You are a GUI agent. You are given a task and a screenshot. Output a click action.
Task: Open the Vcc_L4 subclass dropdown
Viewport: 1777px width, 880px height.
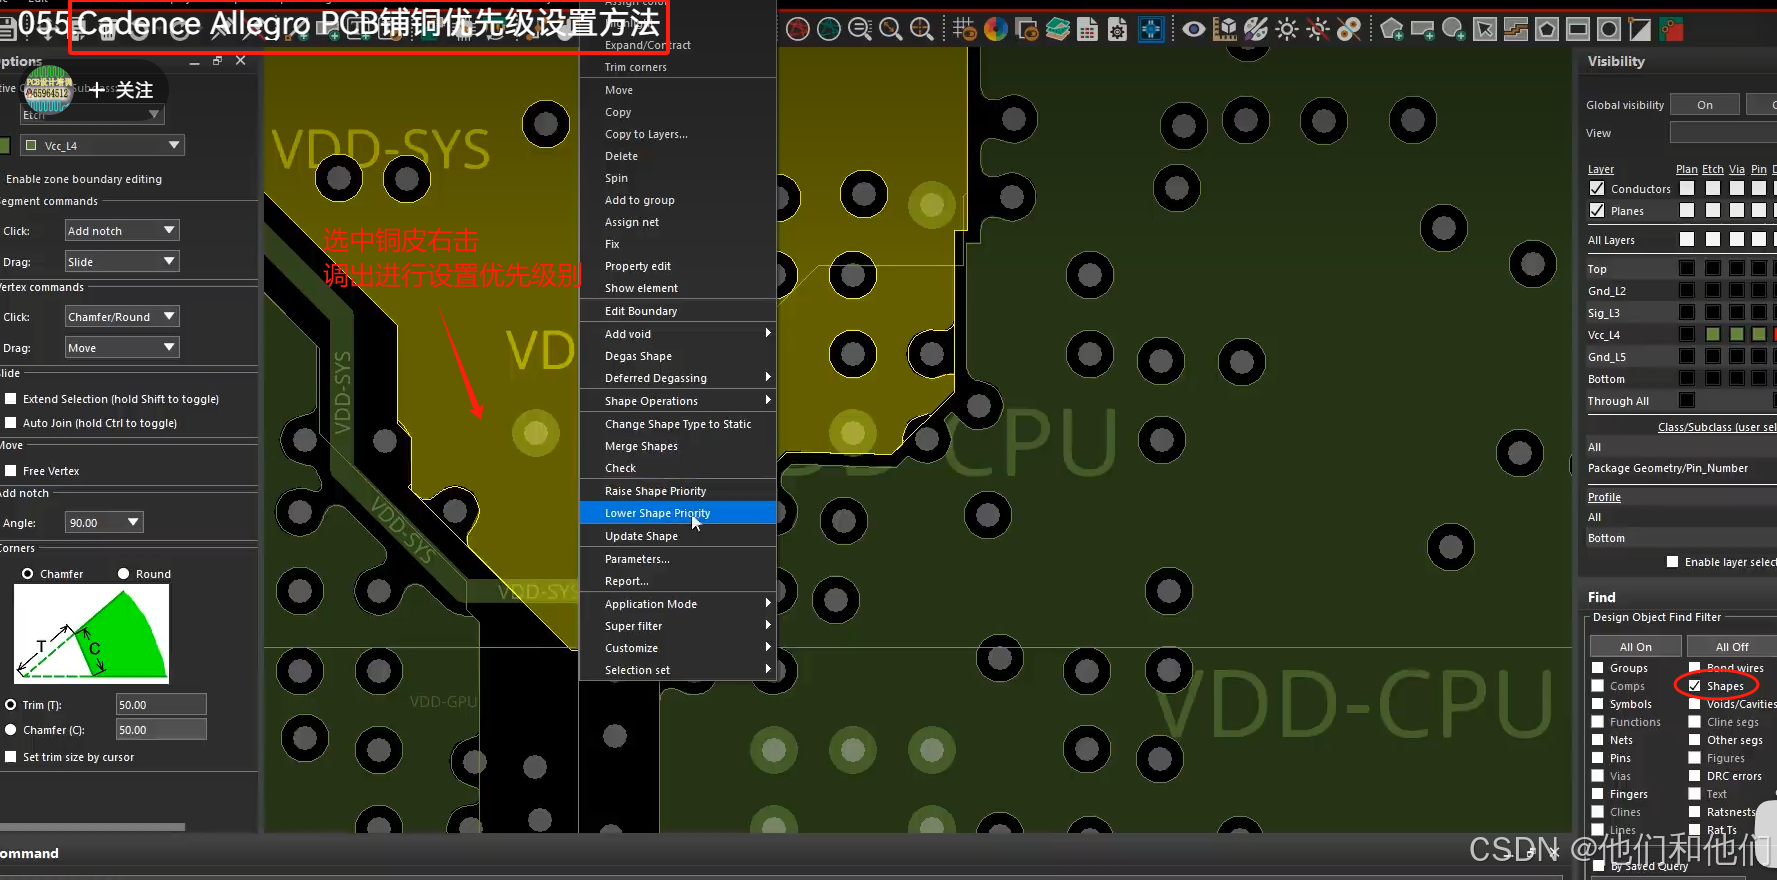(x=102, y=146)
